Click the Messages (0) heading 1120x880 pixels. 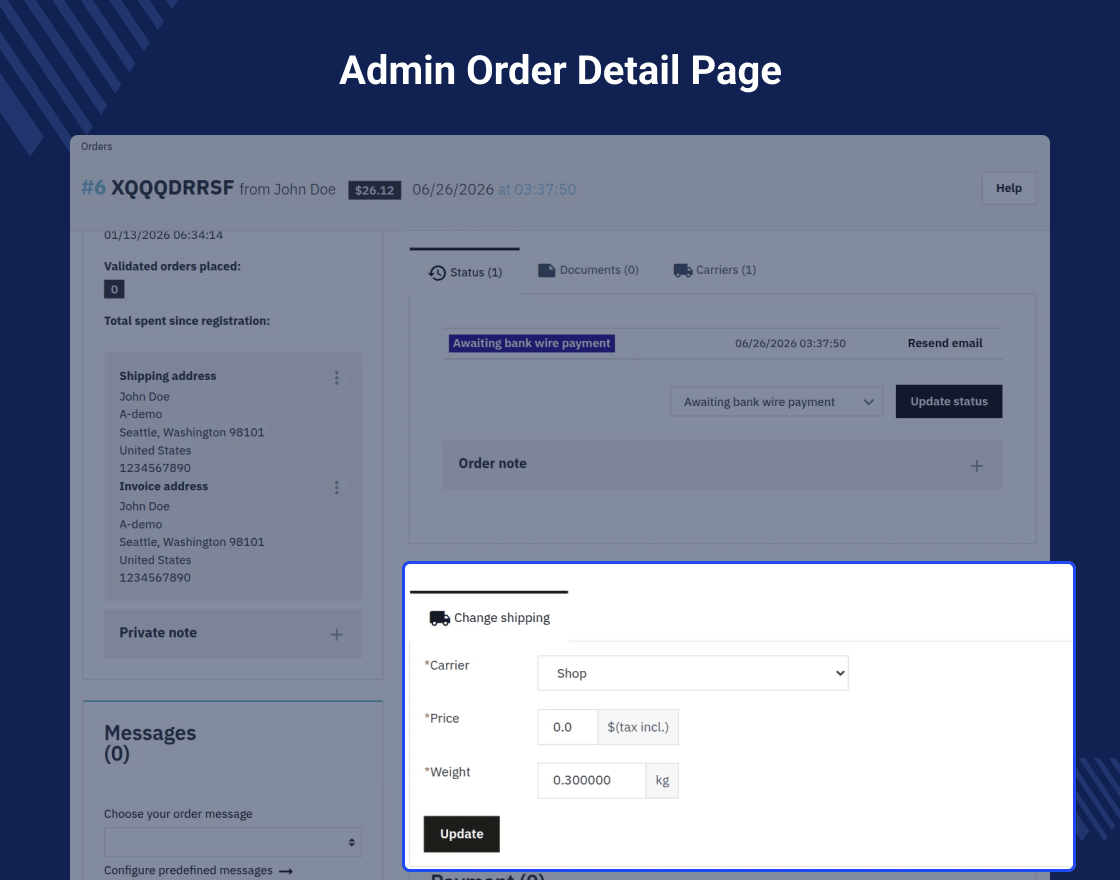pos(150,743)
